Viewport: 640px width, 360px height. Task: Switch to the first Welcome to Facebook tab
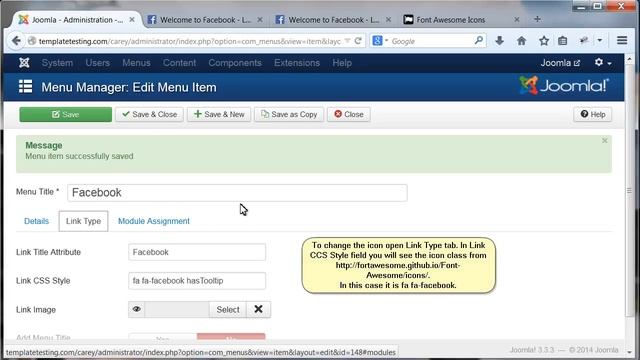[x=205, y=20]
